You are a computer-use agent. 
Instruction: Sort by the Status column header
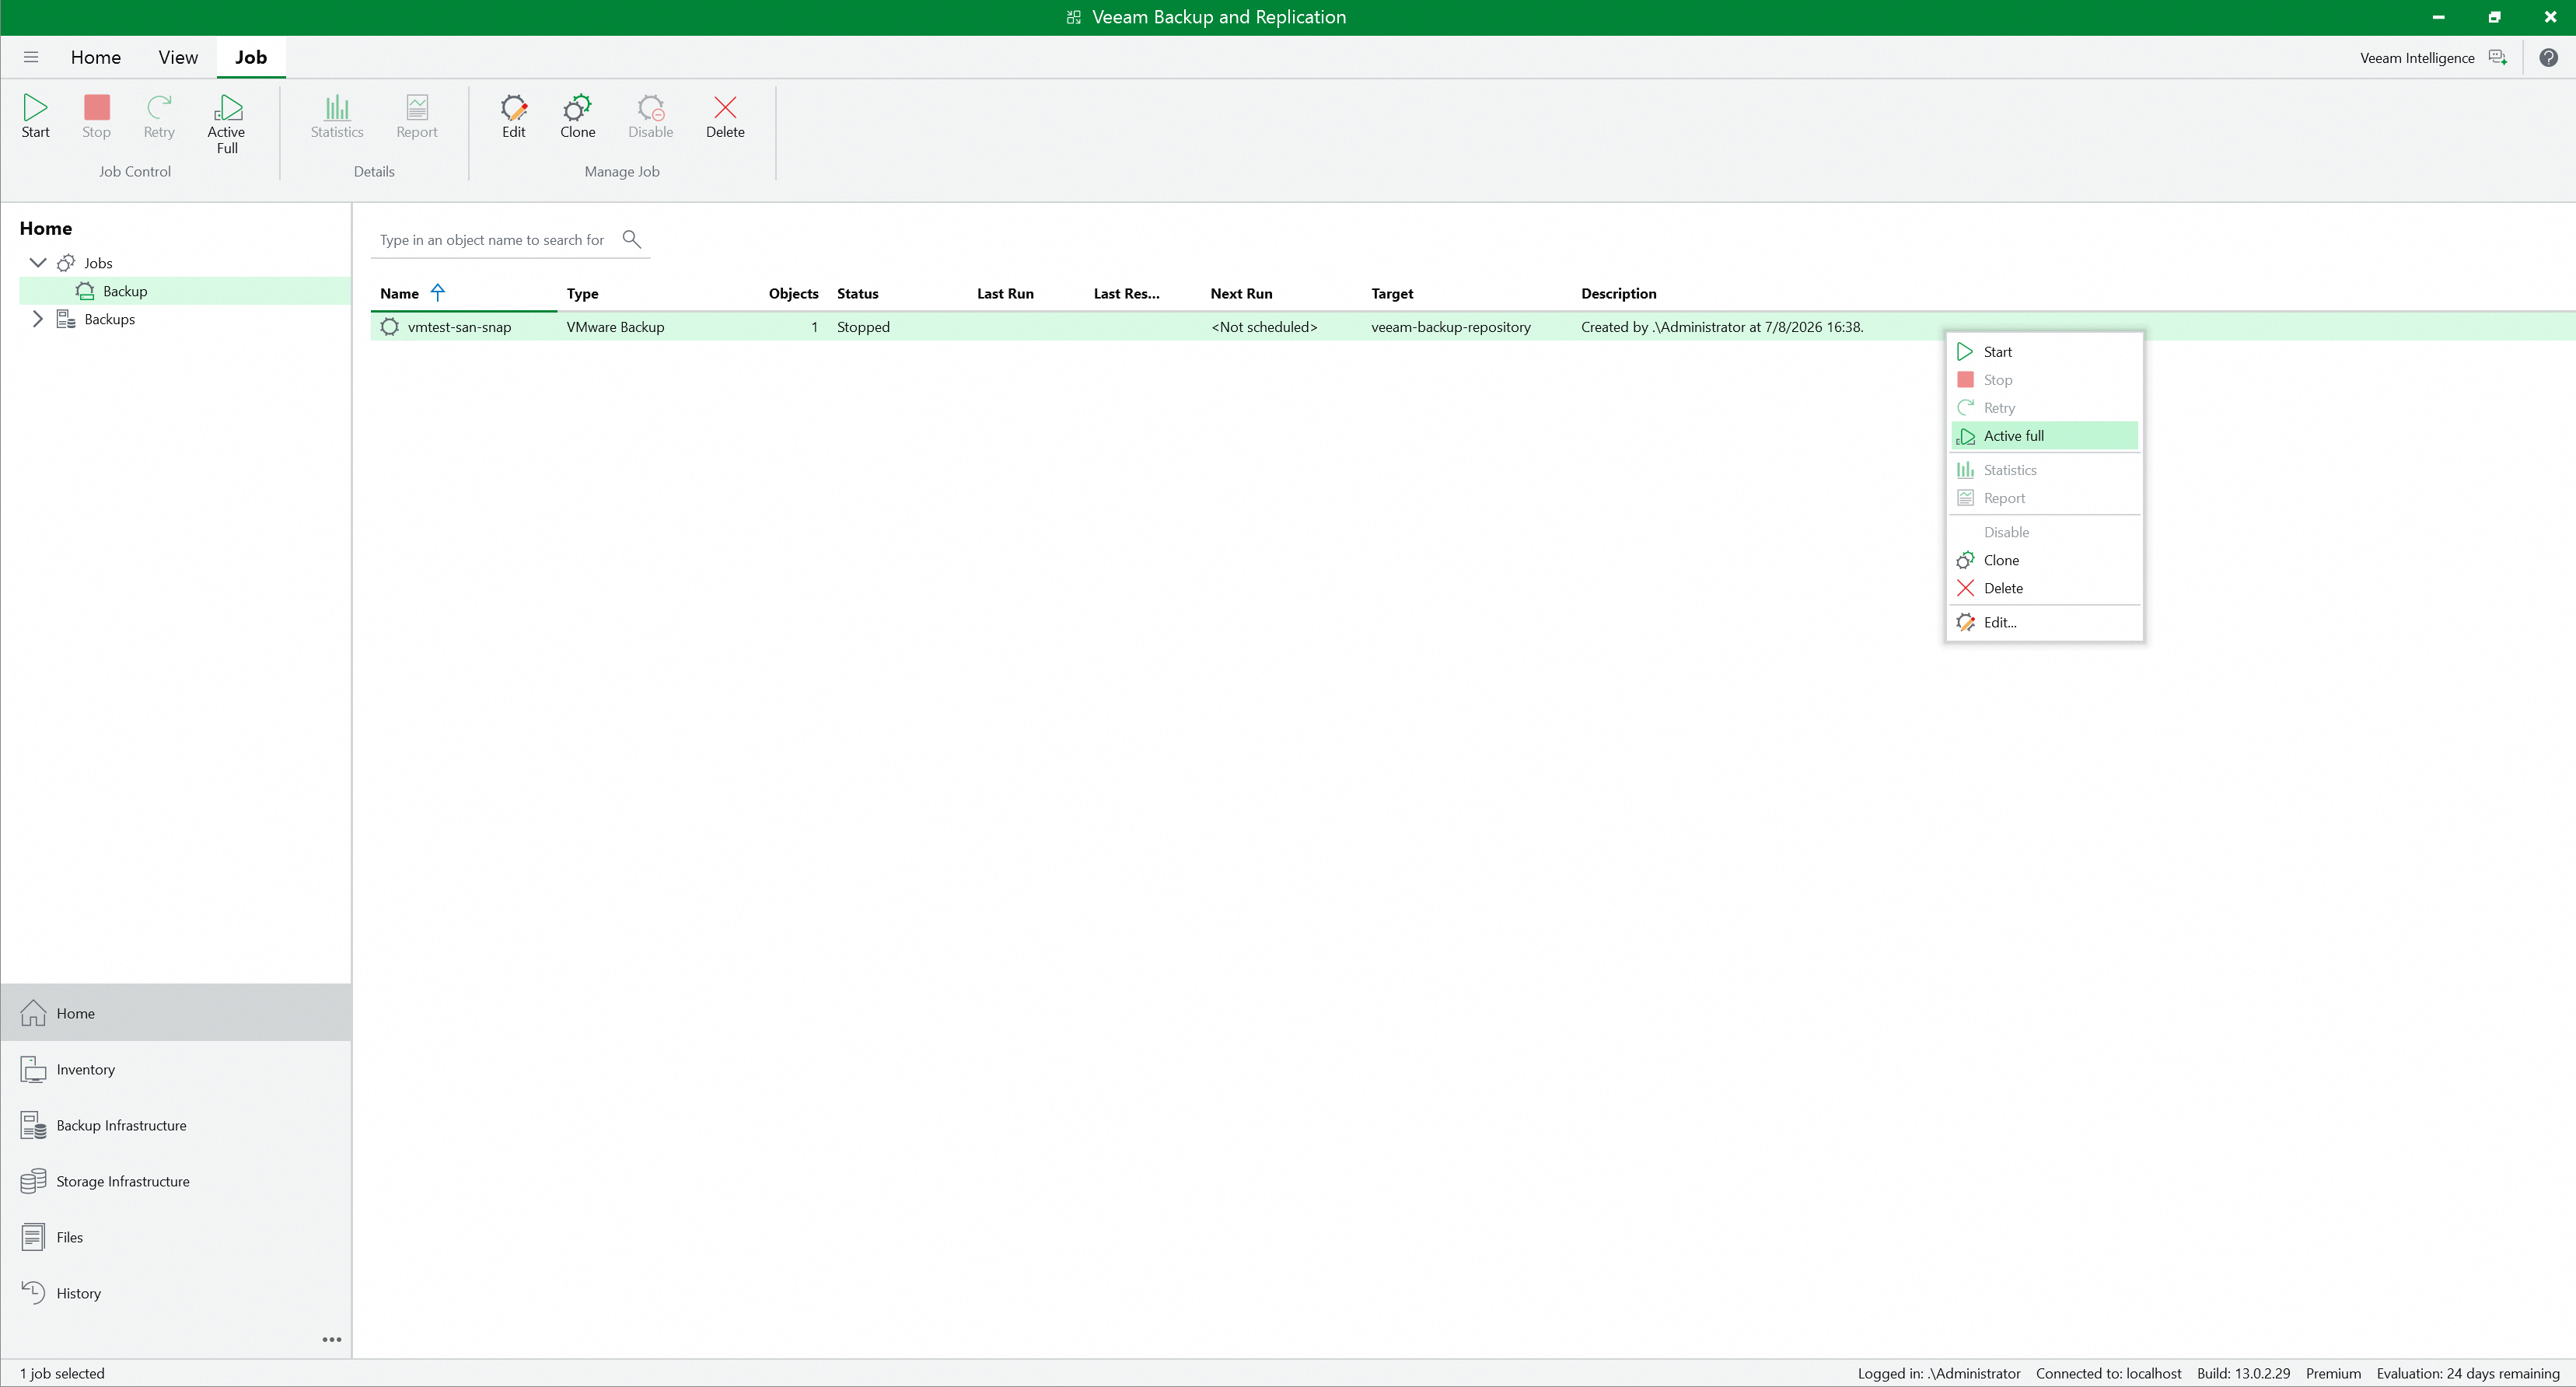(x=857, y=293)
